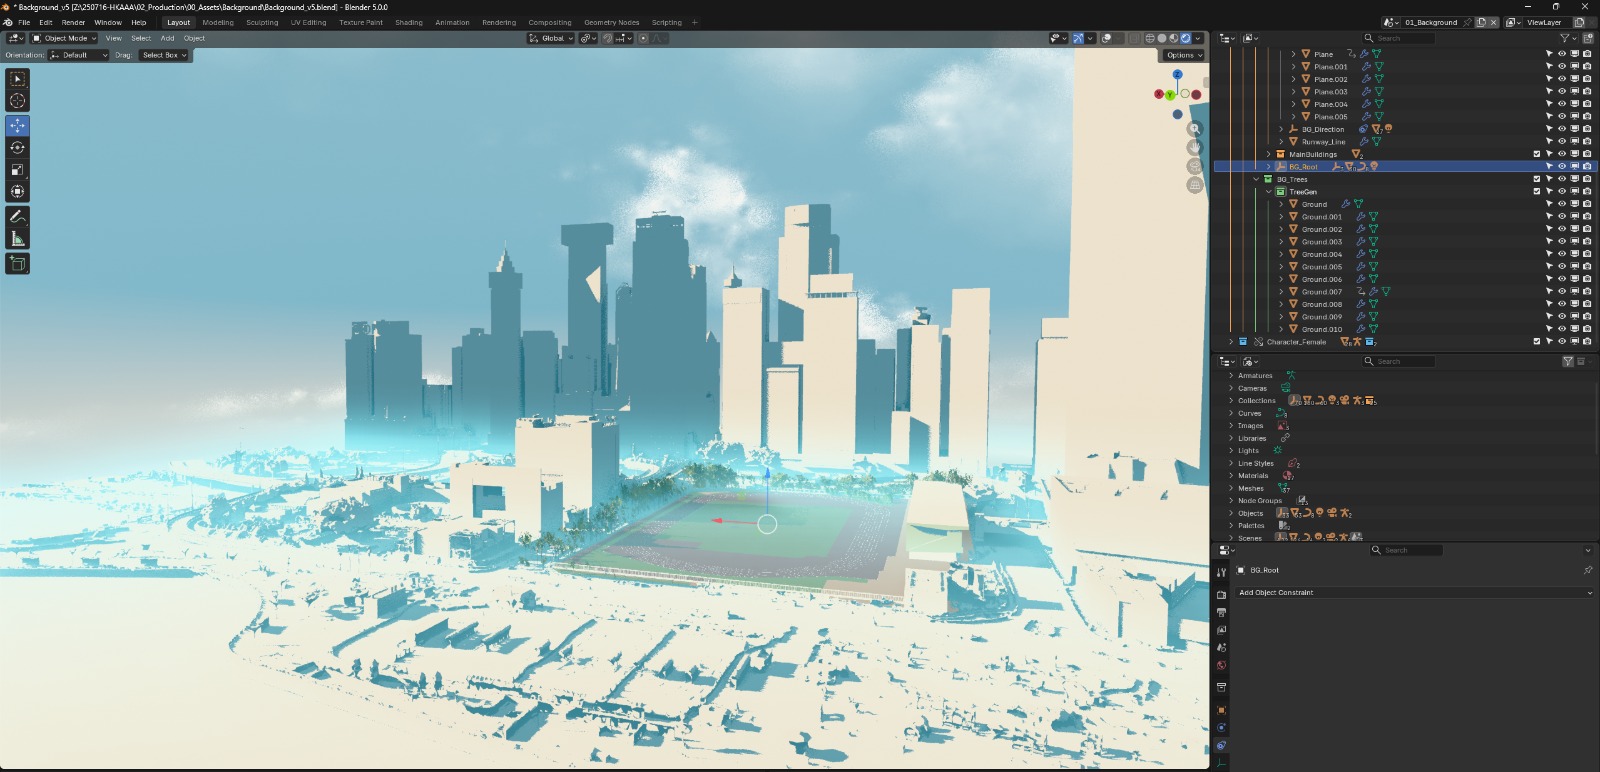
Task: Open the Object Mode dropdown
Action: point(65,38)
